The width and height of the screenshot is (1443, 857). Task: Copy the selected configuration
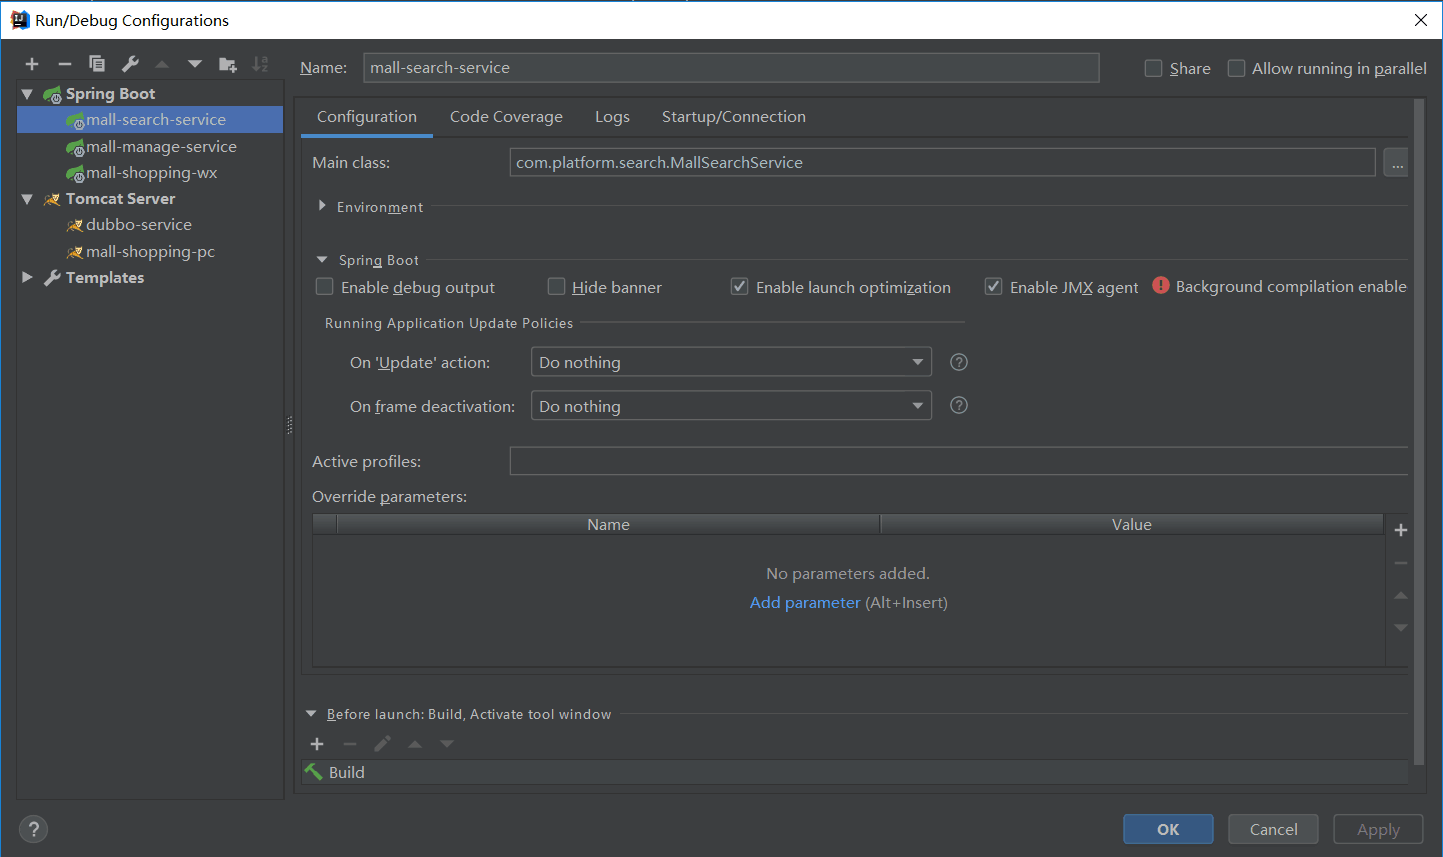point(97,64)
